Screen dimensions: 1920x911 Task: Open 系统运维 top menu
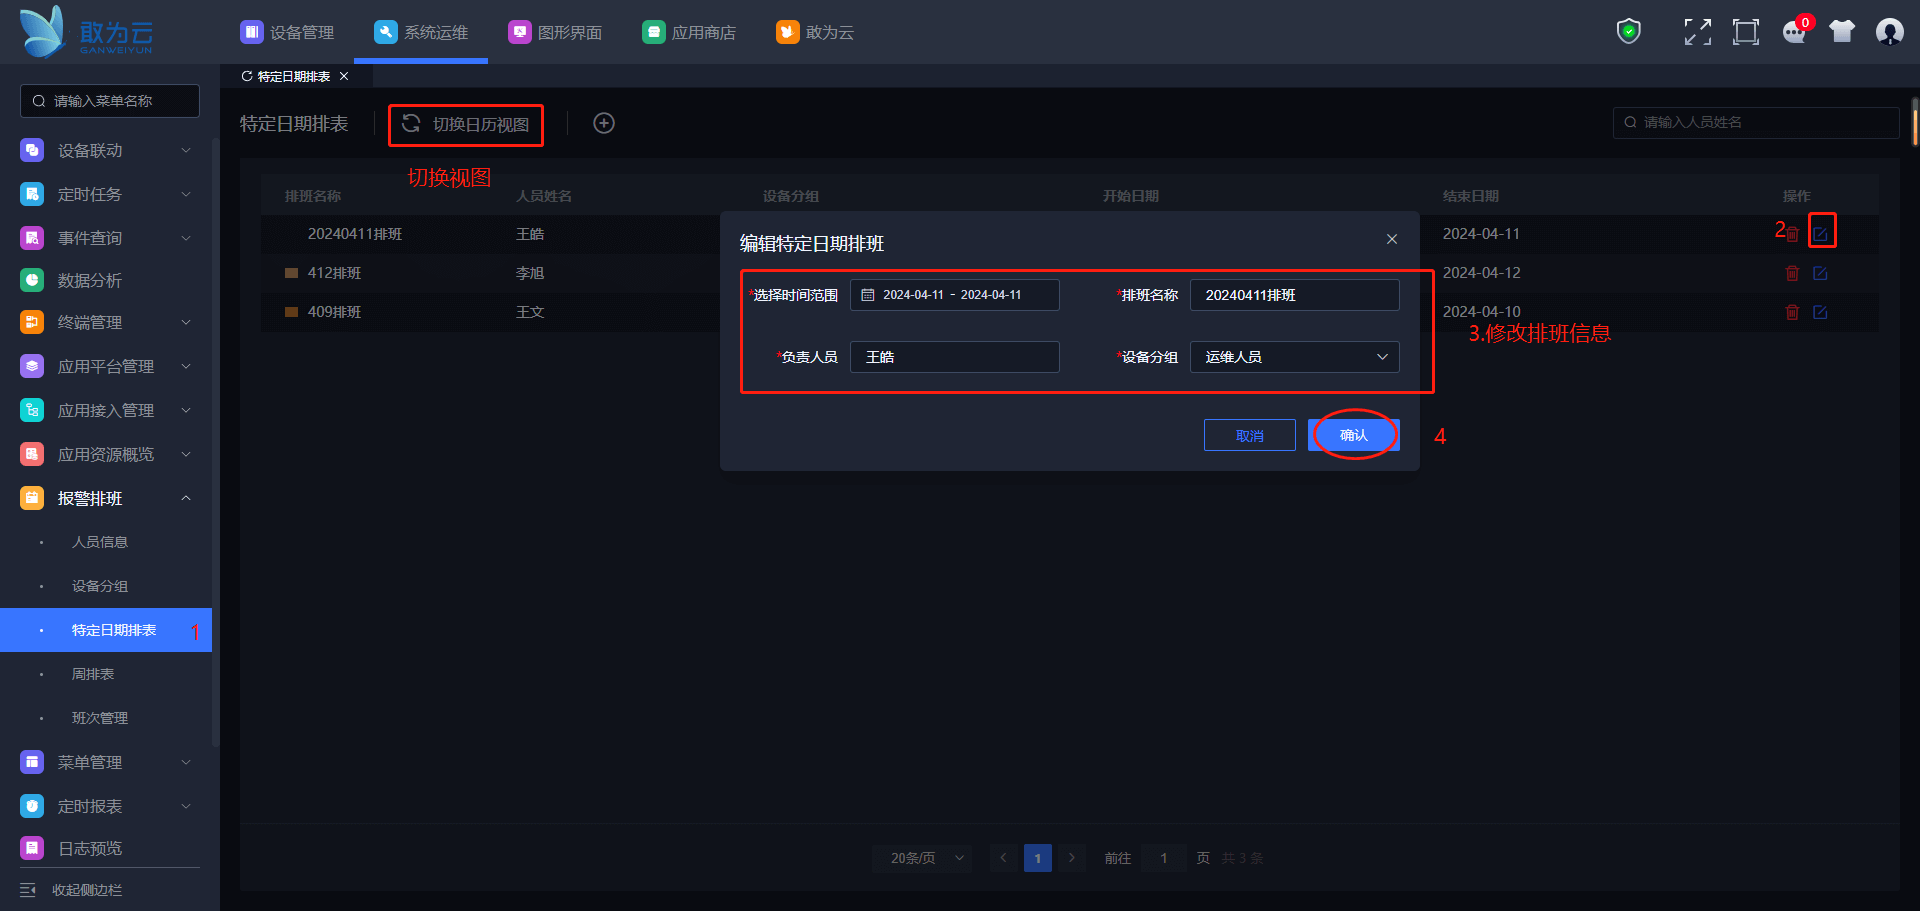(421, 32)
